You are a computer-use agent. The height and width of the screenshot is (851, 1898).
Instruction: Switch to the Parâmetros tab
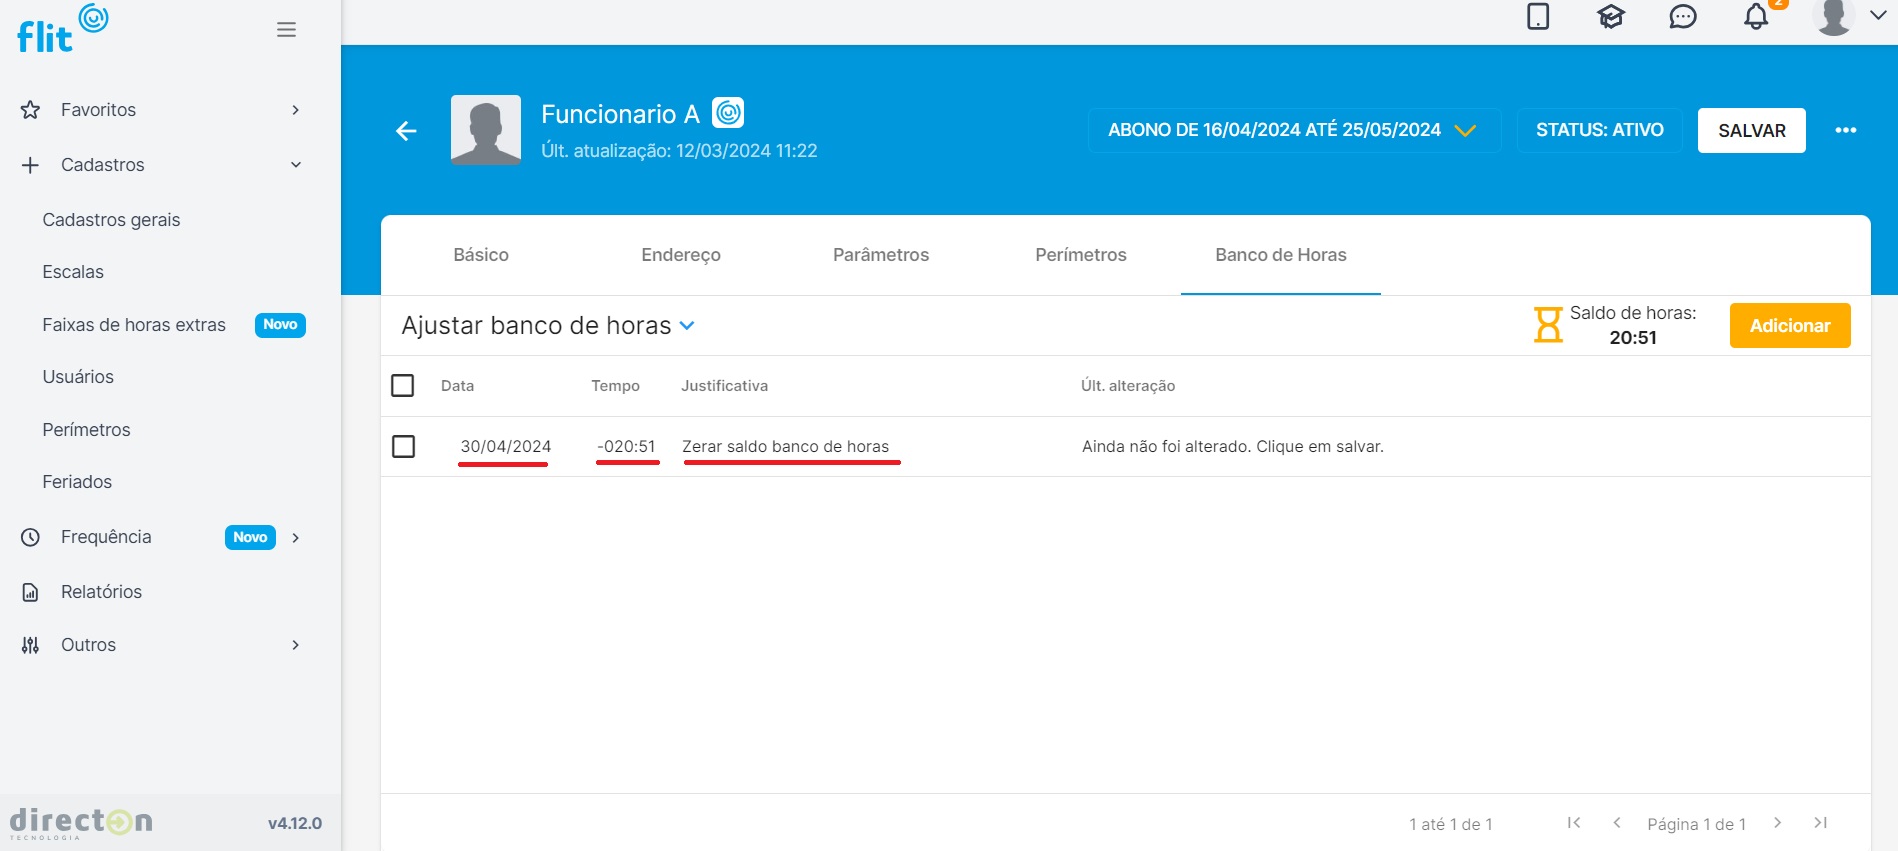pyautogui.click(x=881, y=255)
